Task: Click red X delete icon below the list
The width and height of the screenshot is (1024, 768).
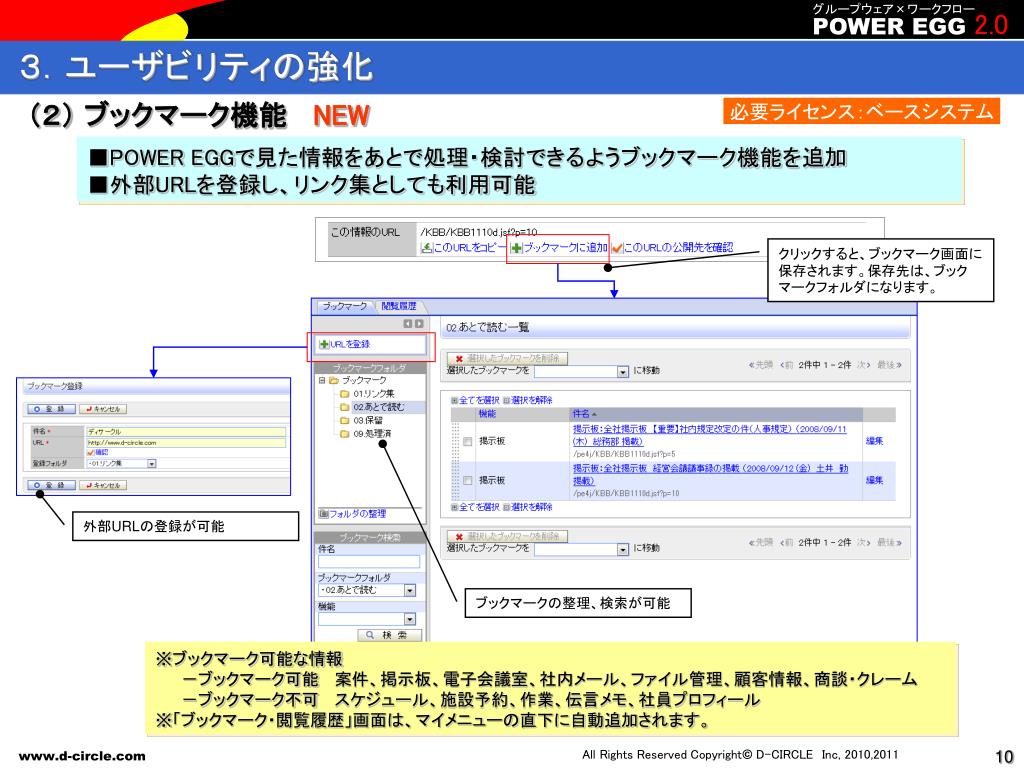Action: tap(458, 536)
